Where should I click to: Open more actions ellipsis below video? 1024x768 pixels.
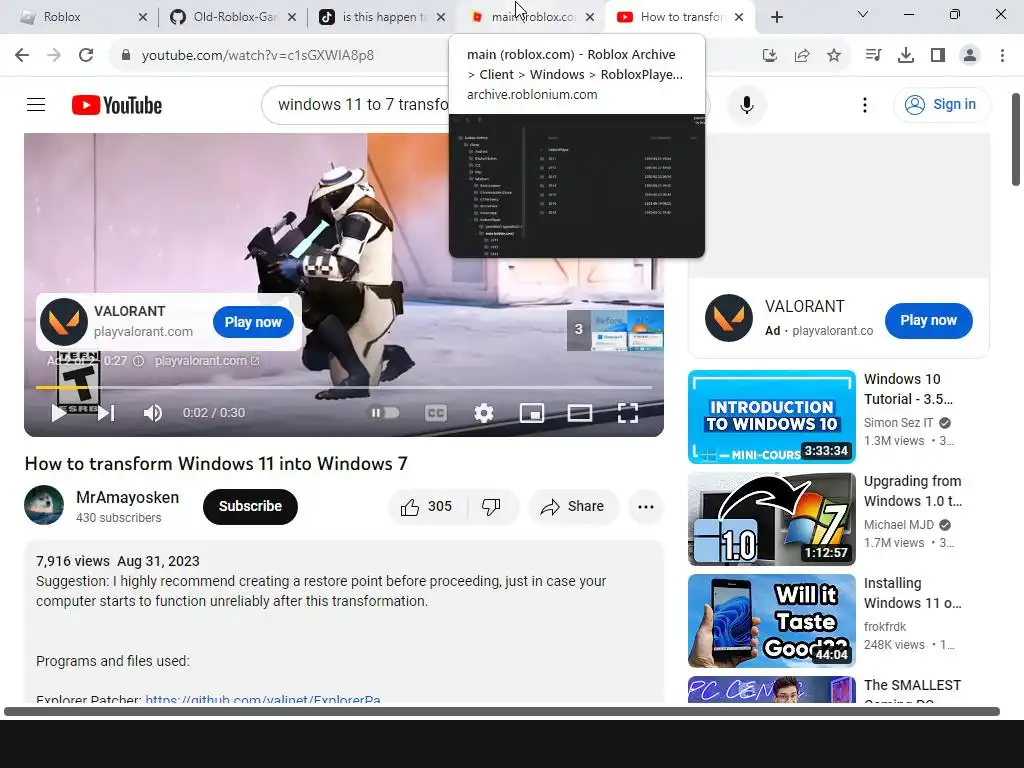tap(645, 507)
